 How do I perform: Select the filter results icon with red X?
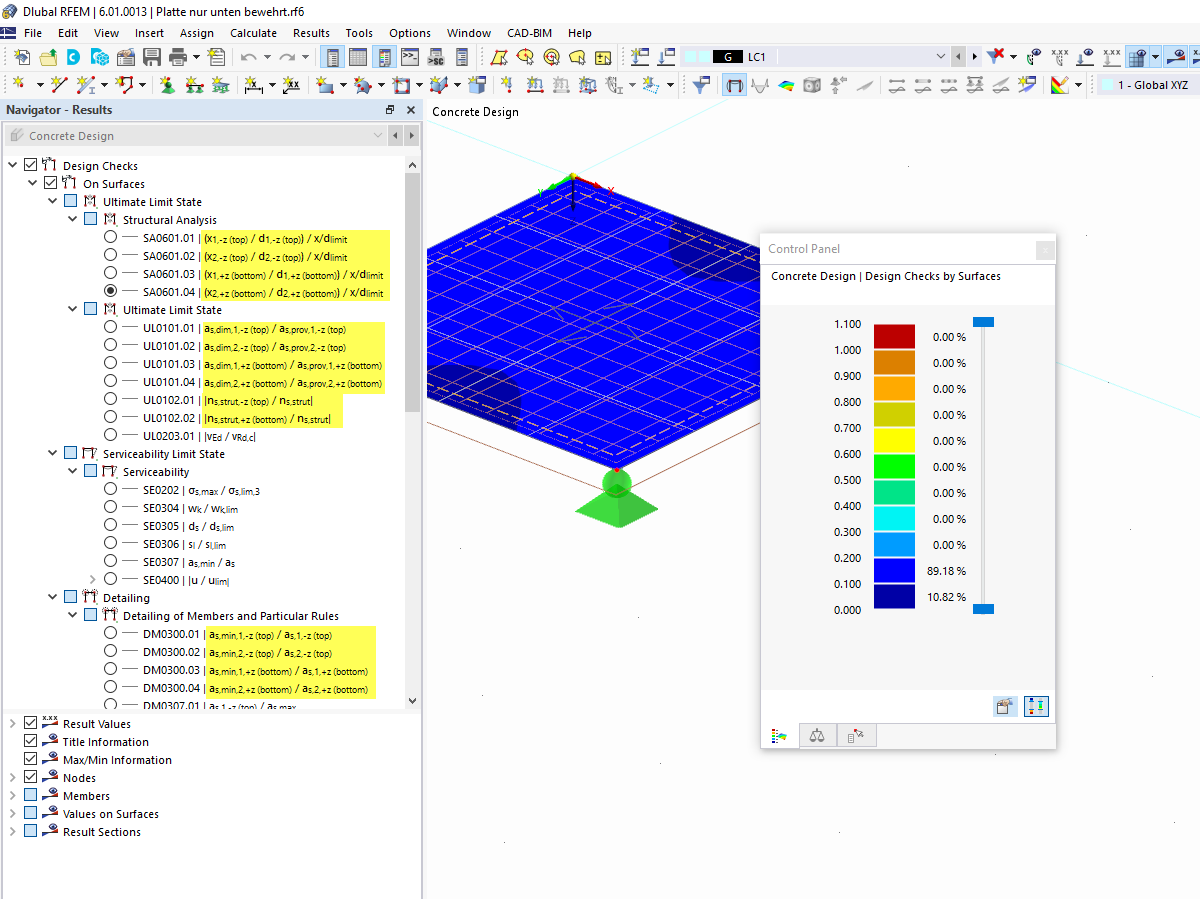click(994, 57)
